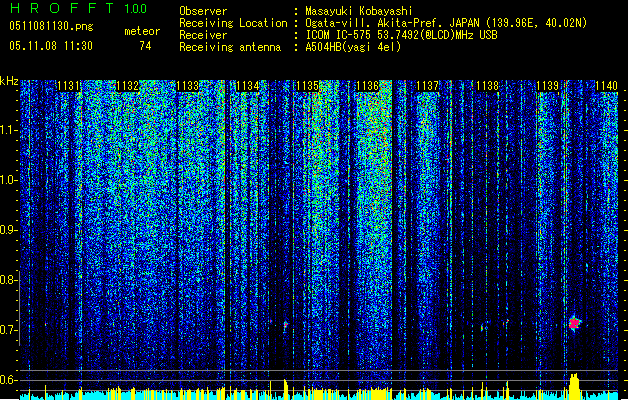Select the filename 0511081130.png
The width and height of the screenshot is (629, 400).
[x=51, y=26]
